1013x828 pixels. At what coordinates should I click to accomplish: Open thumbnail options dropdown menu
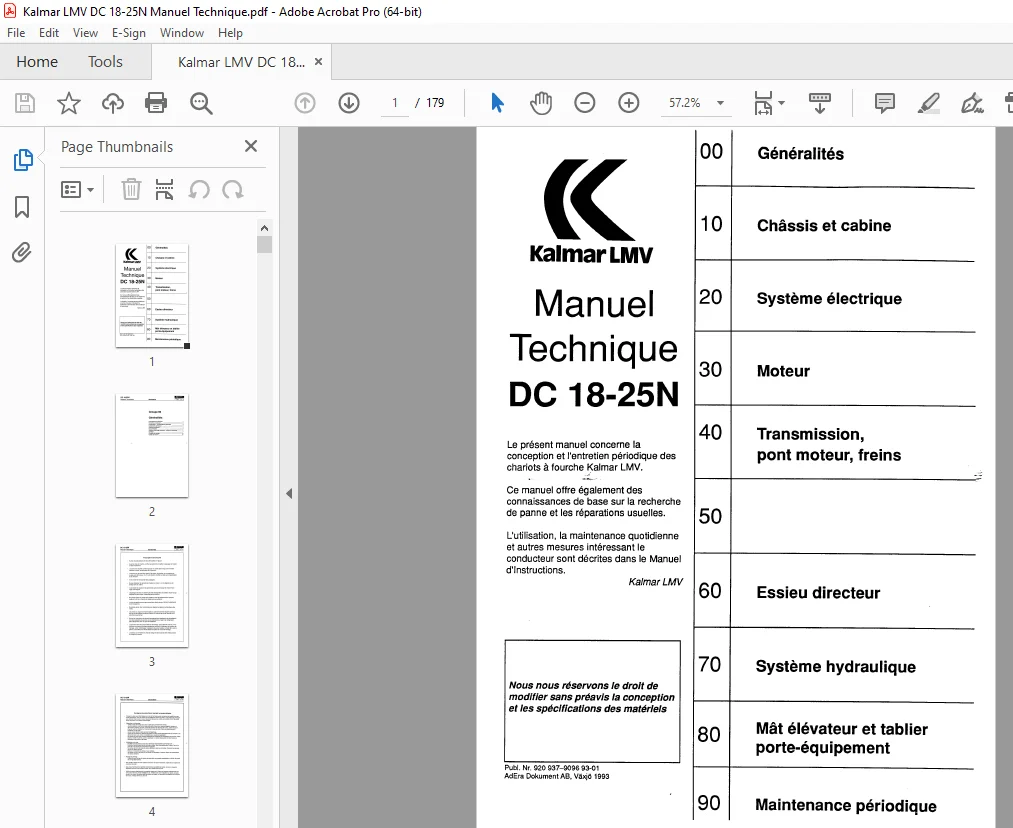77,189
